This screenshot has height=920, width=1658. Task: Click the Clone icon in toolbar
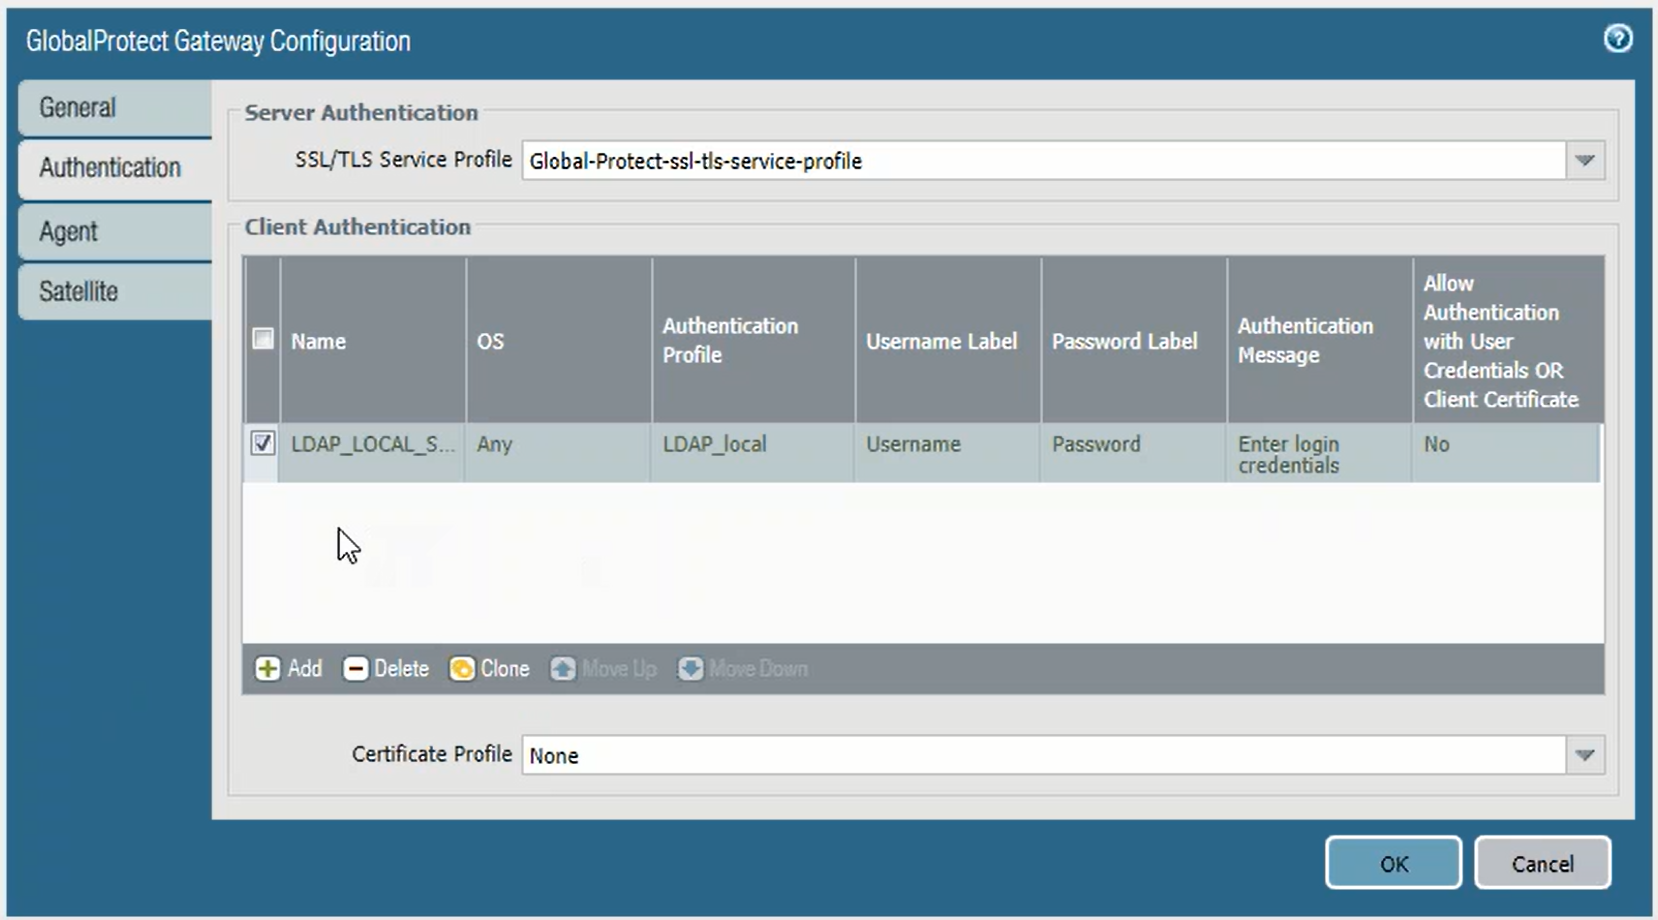(x=462, y=669)
